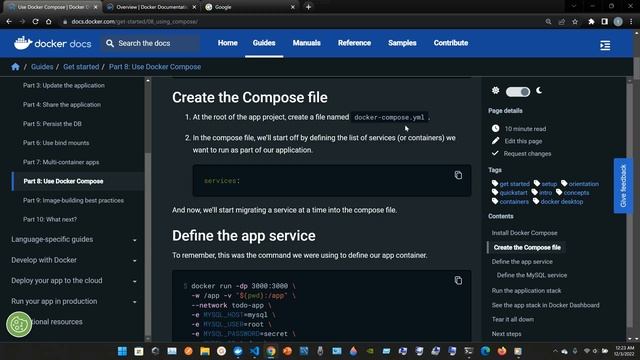This screenshot has width=640, height=360.
Task: Open cookie preferences icon
Action: tap(19, 324)
